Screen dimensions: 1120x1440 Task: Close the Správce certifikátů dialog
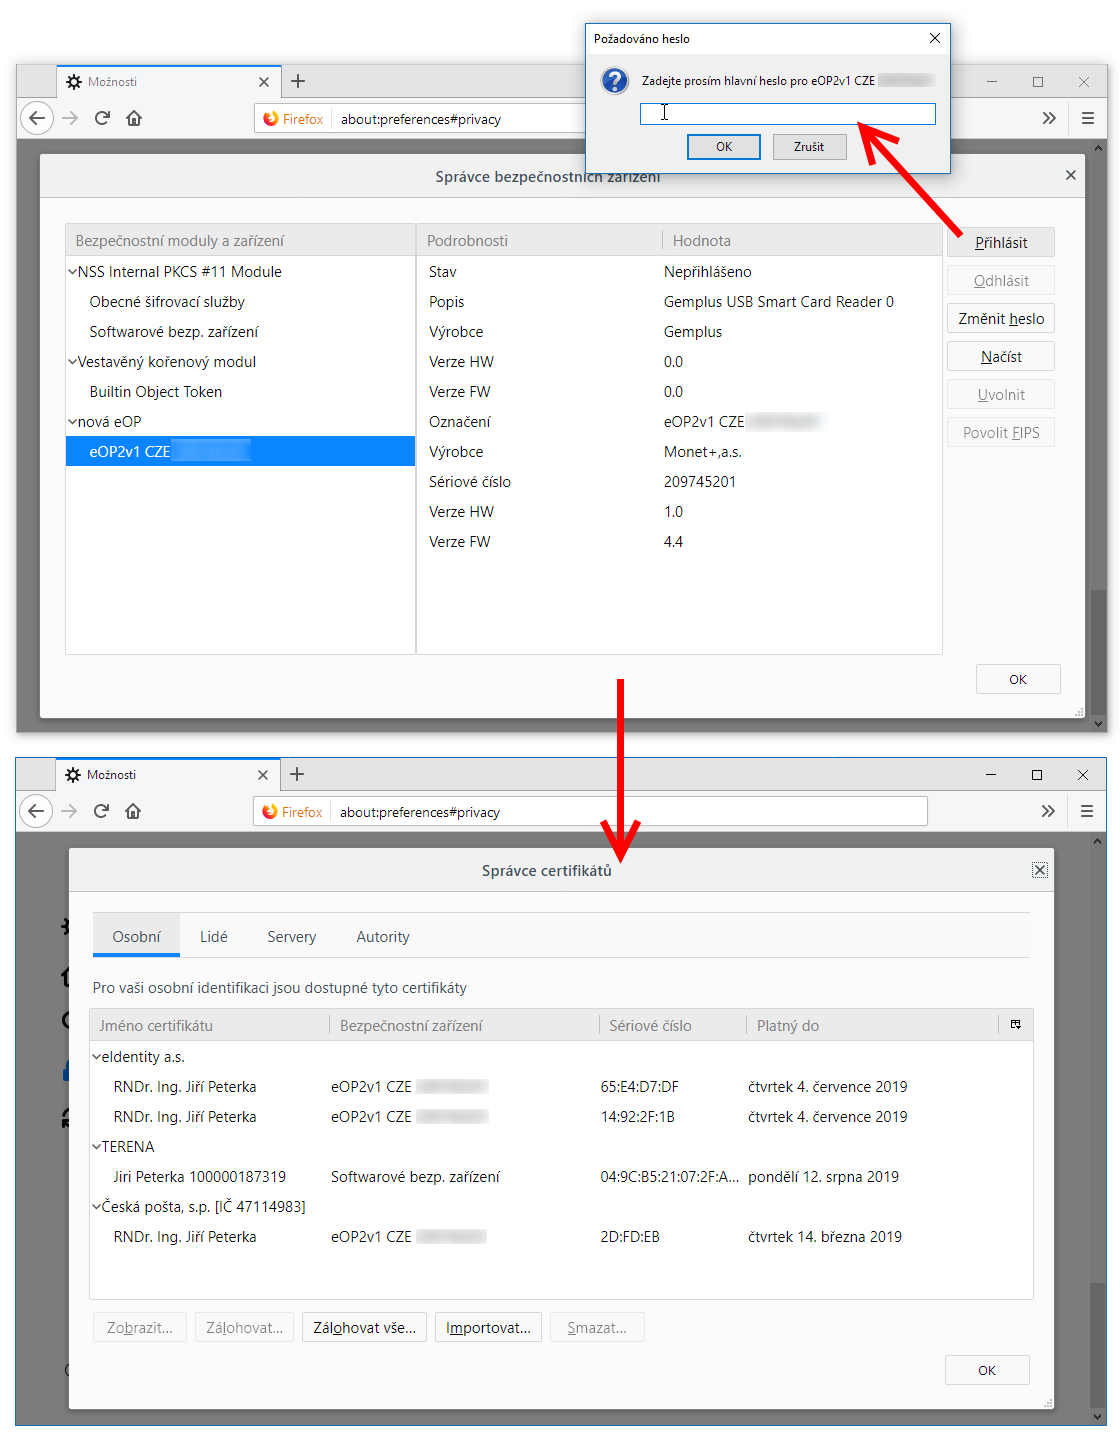point(1040,870)
